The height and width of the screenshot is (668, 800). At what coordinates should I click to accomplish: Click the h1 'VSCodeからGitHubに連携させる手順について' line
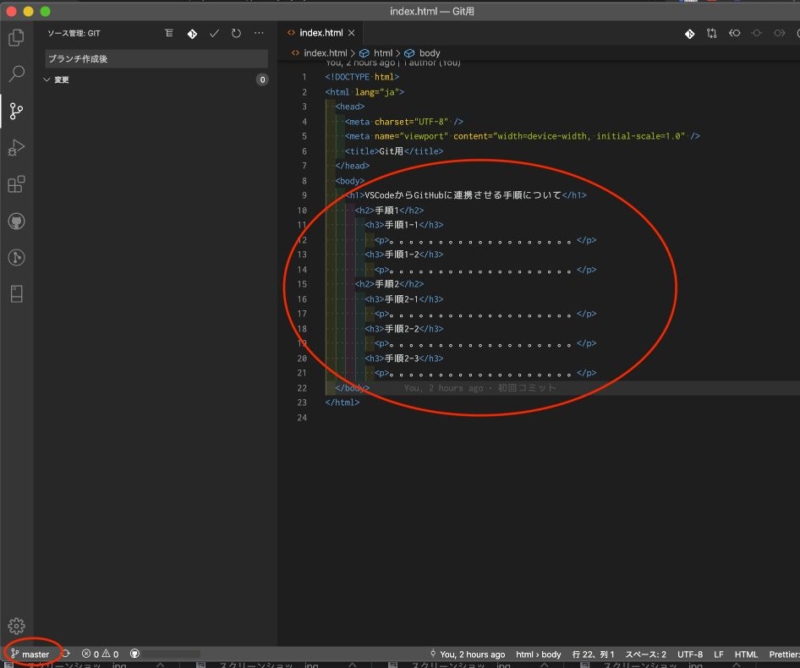coord(465,195)
